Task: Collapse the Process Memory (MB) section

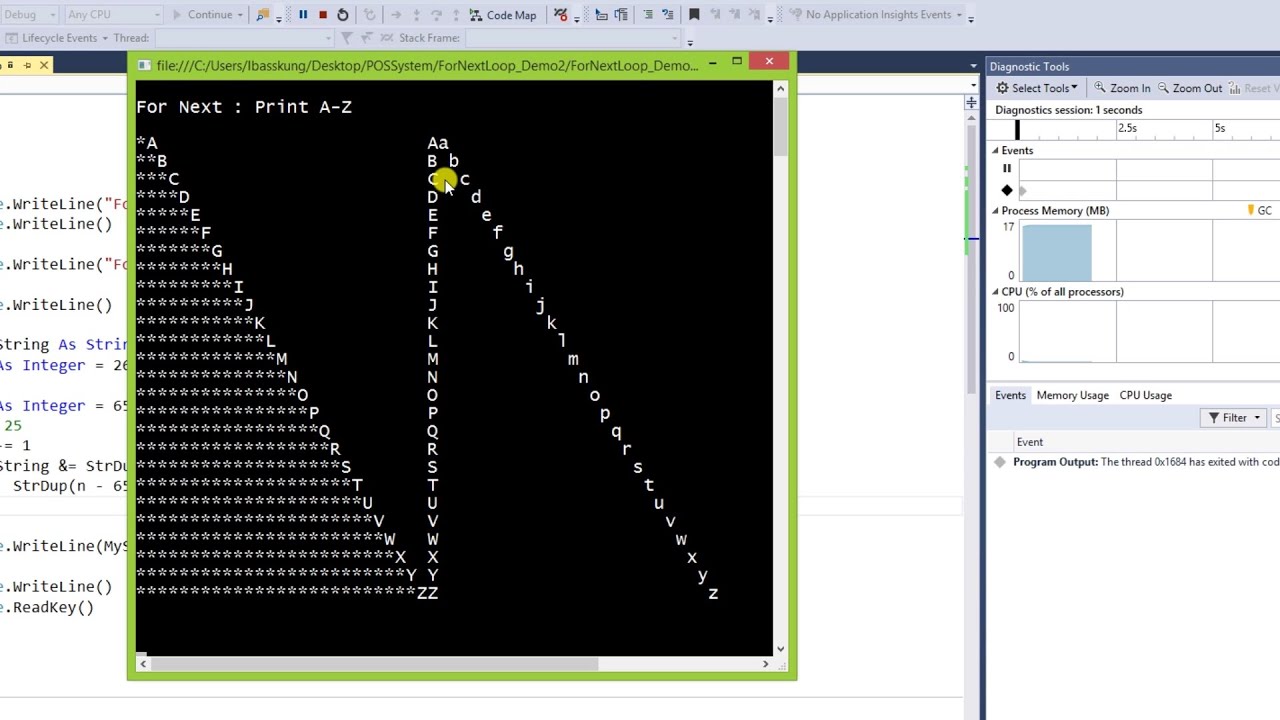Action: pos(996,211)
